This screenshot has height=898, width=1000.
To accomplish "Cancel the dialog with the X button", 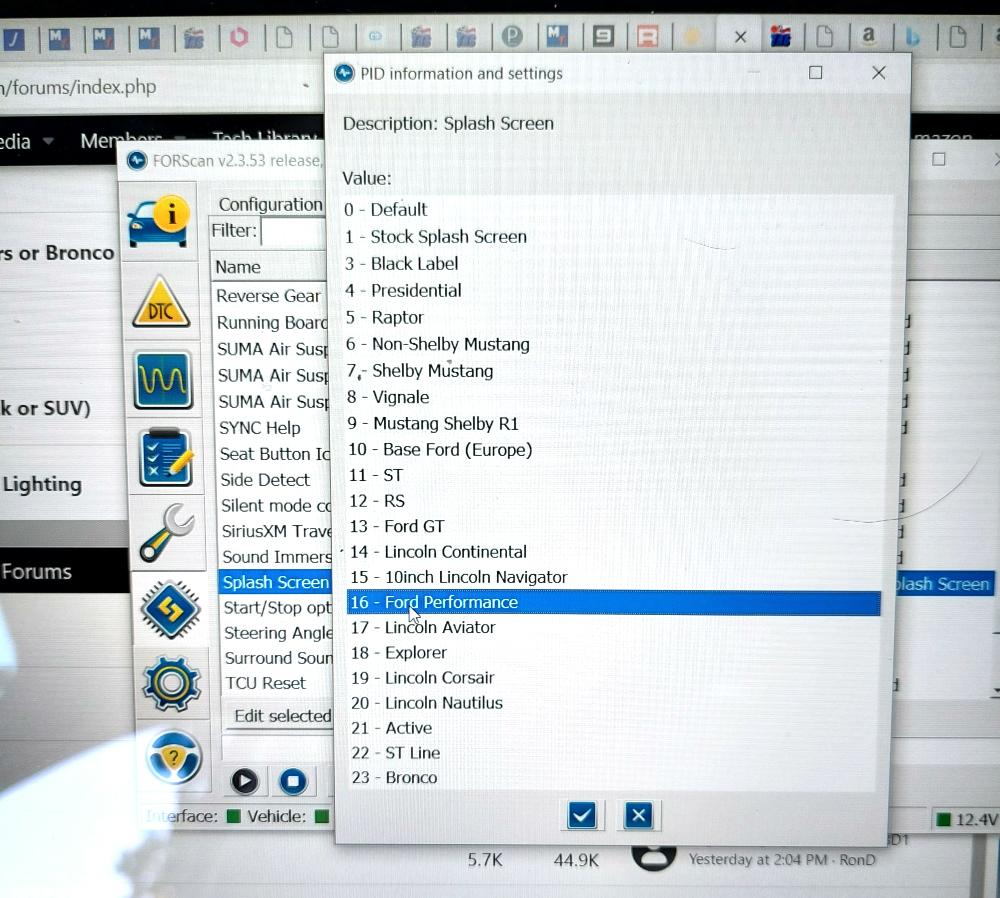I will tap(638, 815).
